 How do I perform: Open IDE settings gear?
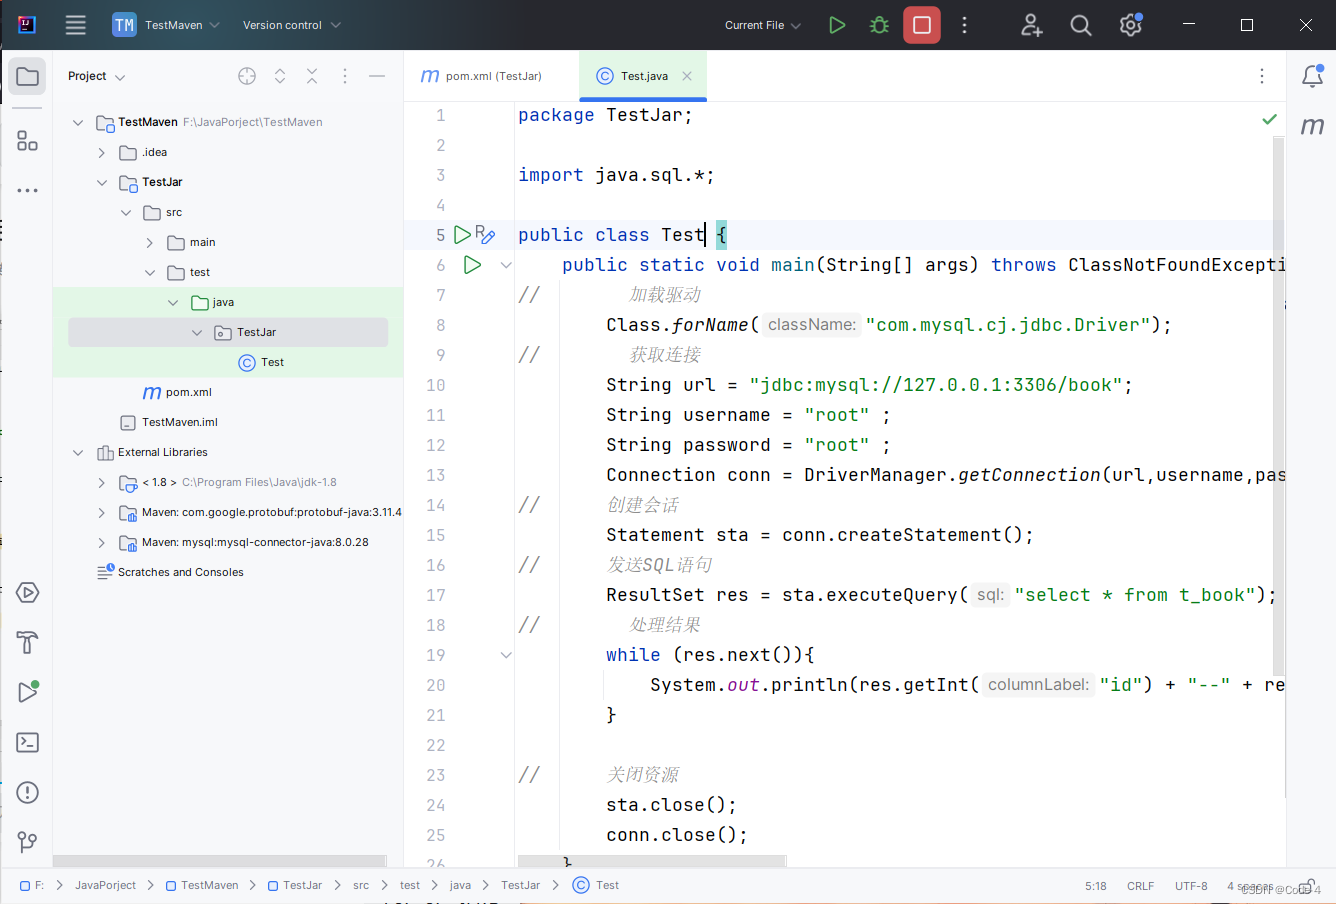point(1131,25)
